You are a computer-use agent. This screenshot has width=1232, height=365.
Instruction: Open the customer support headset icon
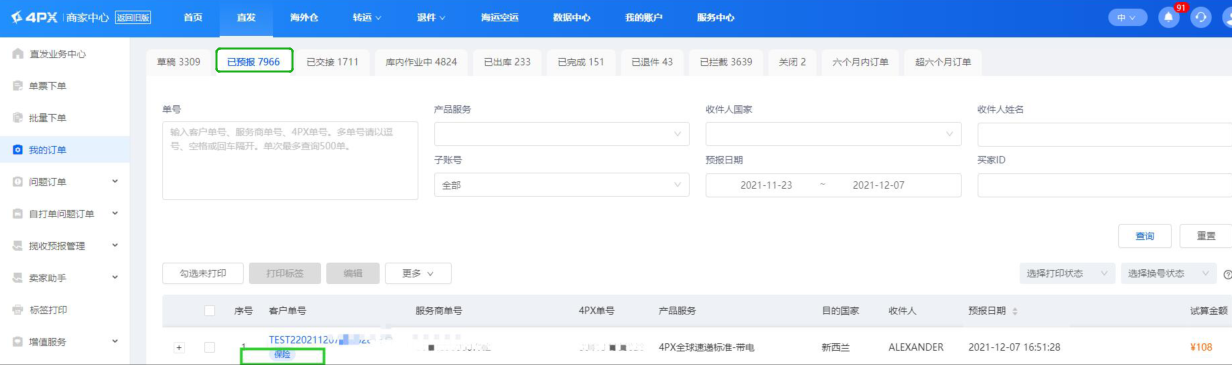coord(1200,18)
